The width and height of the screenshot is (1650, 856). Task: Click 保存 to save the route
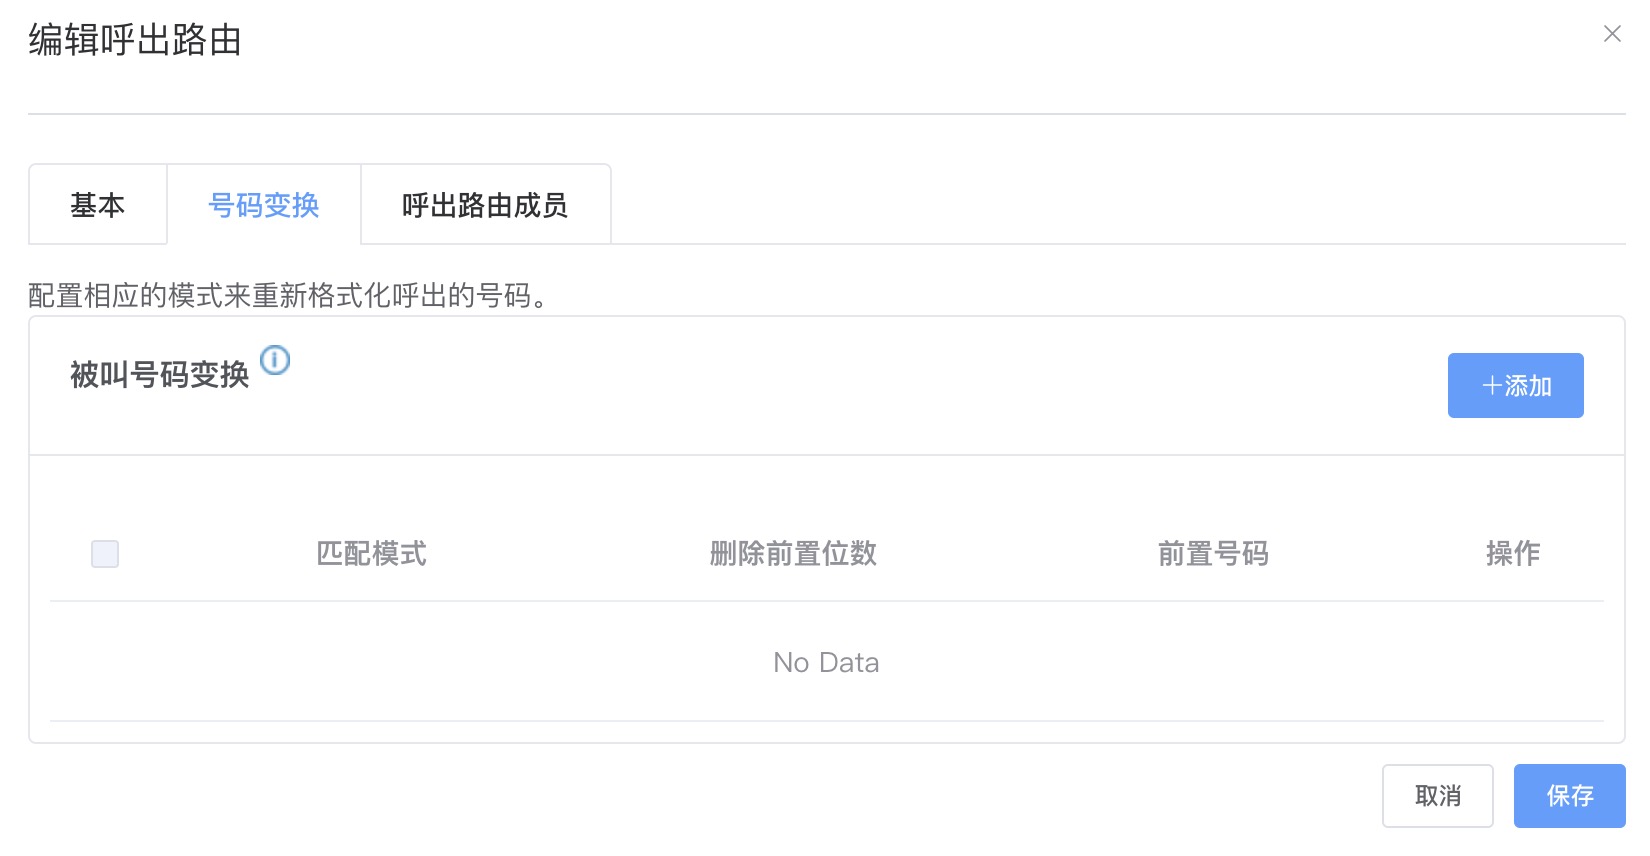click(1569, 795)
